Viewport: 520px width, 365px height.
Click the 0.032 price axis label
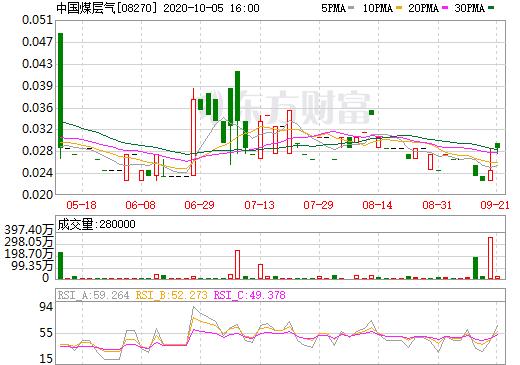(x=37, y=129)
